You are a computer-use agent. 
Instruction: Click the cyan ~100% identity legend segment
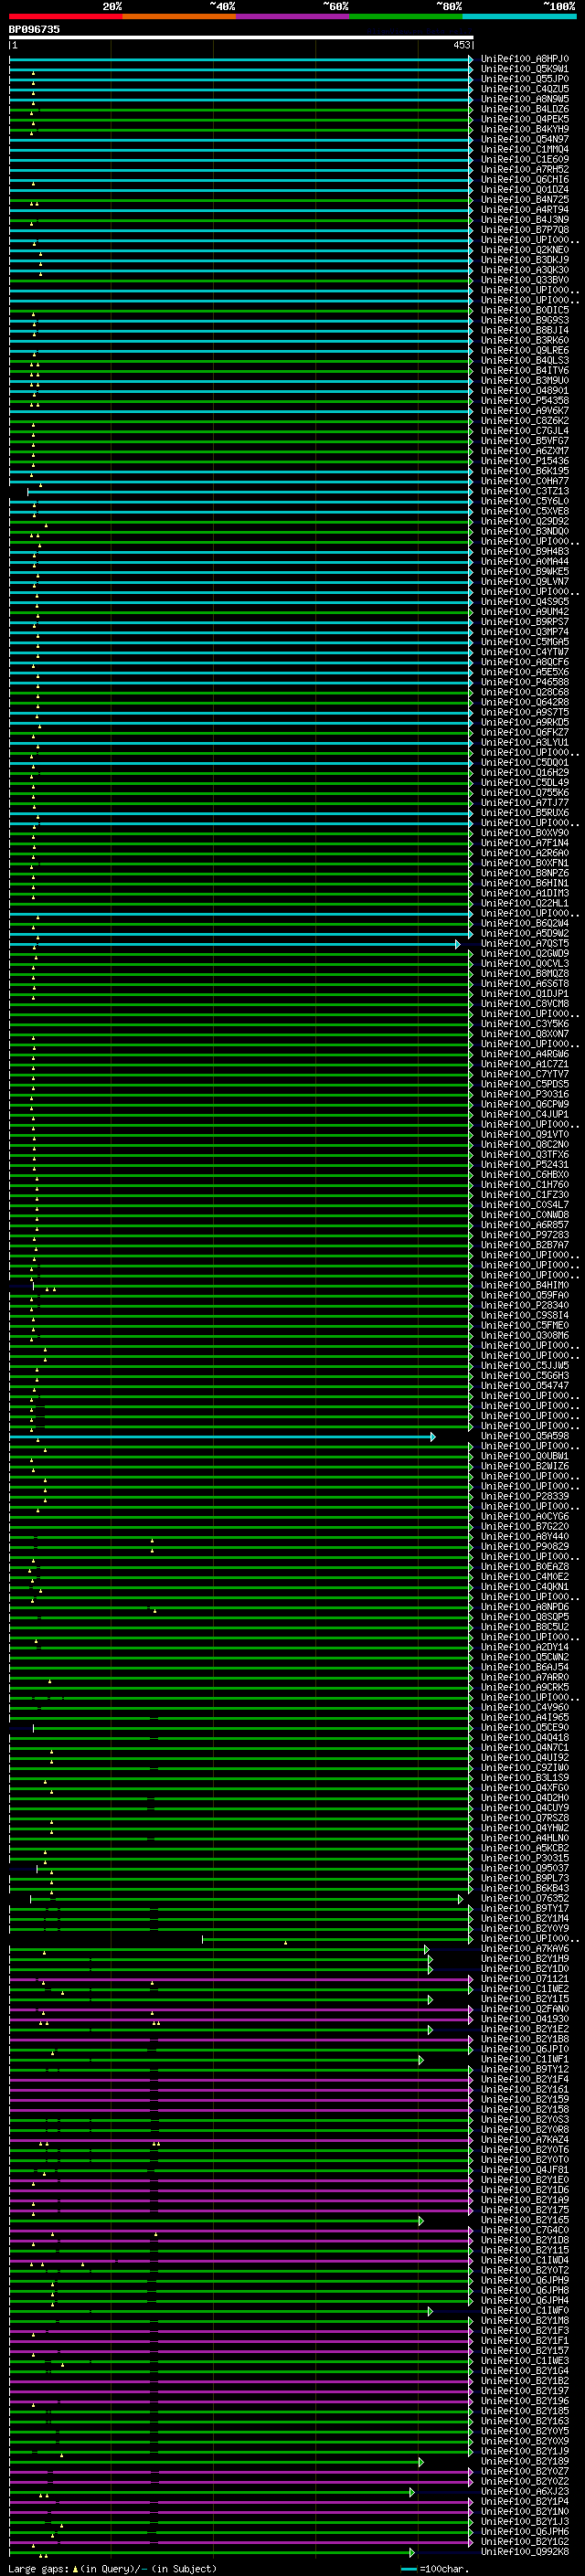coord(520,16)
